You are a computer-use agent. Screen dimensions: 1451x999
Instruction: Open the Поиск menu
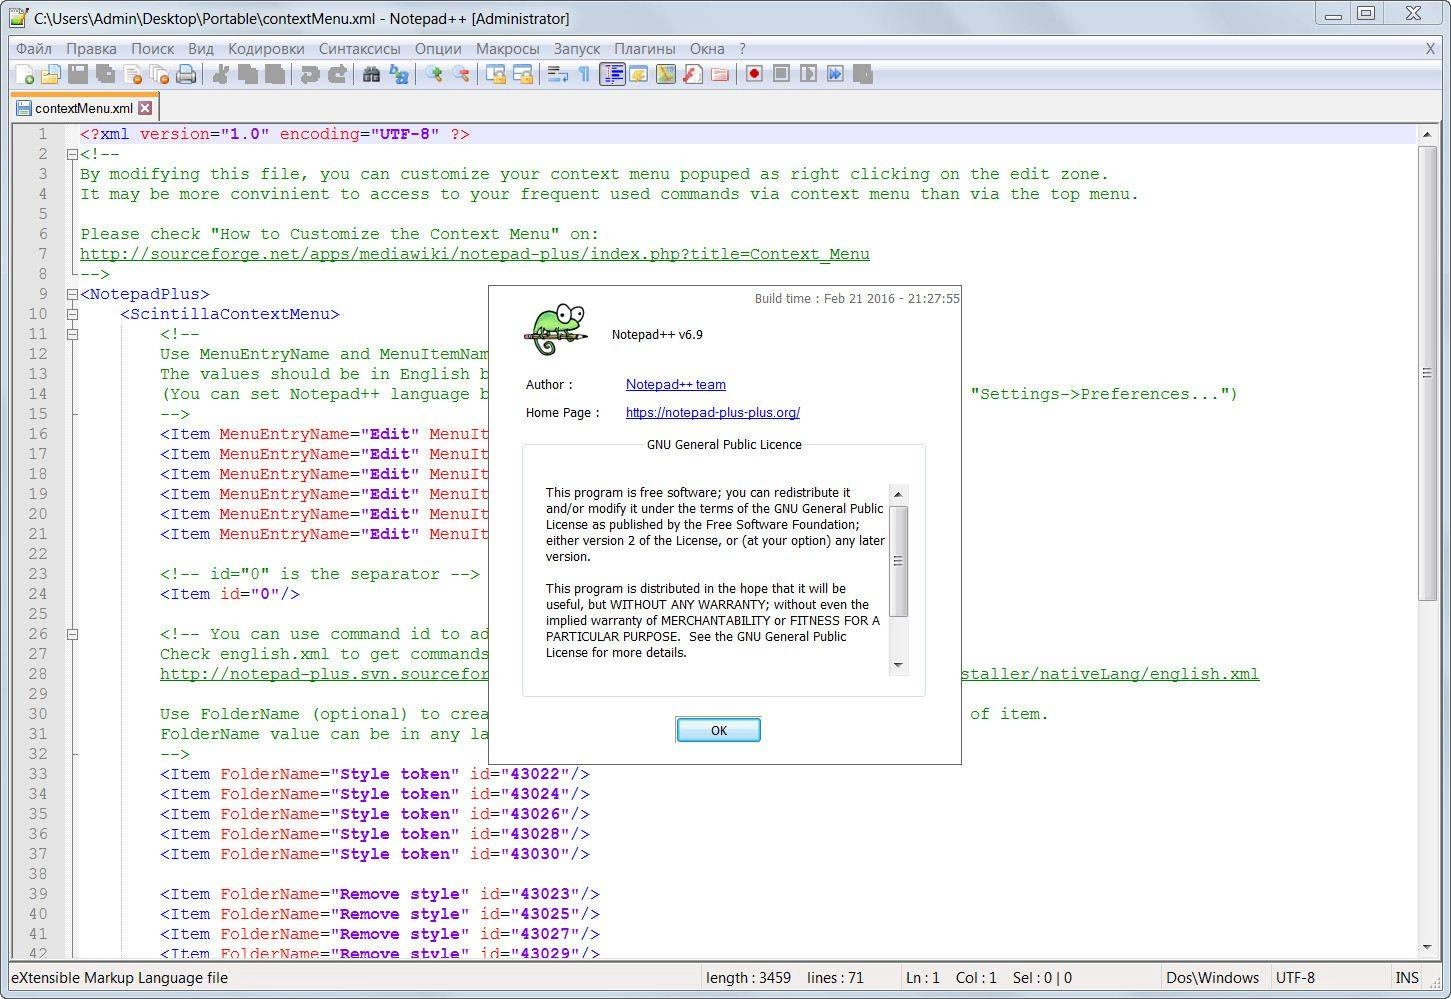152,48
